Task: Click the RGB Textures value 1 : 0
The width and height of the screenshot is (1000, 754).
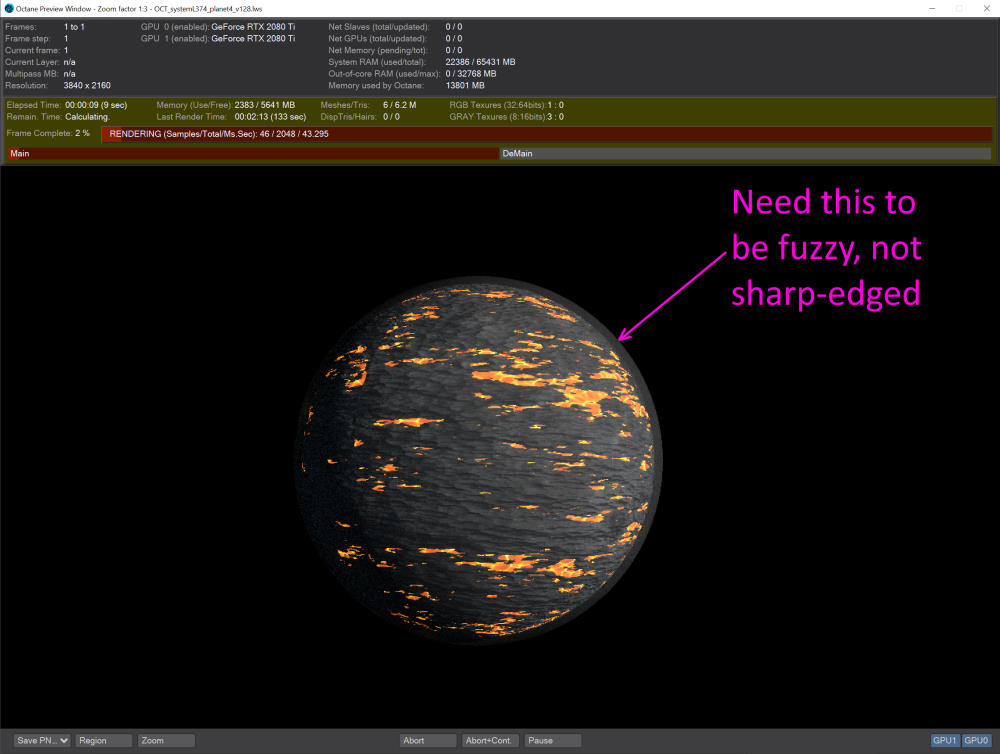Action: tap(555, 105)
